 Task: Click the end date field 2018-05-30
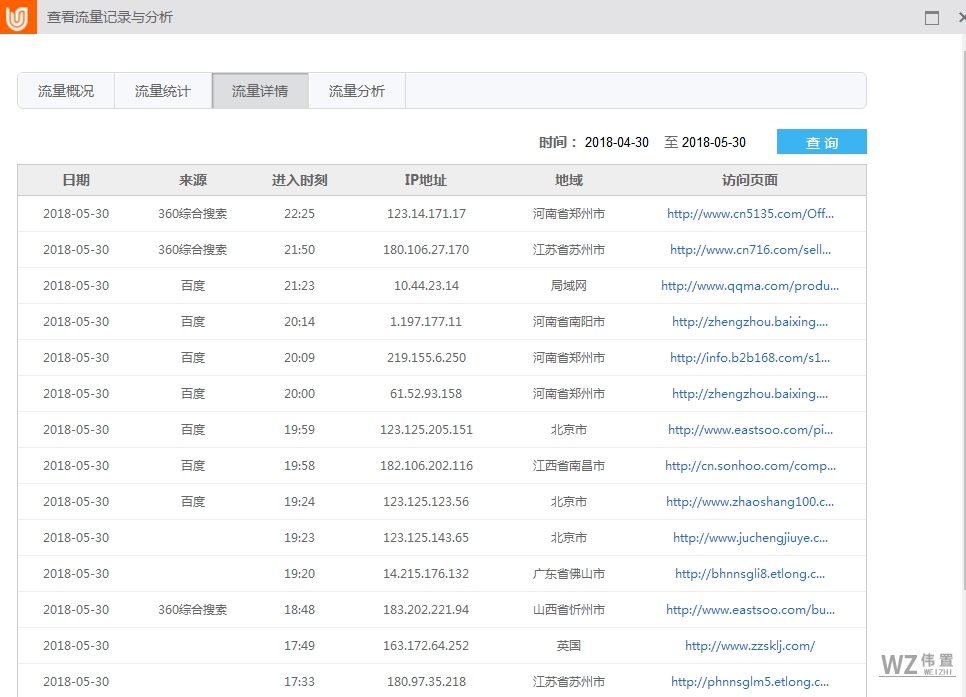tap(714, 142)
